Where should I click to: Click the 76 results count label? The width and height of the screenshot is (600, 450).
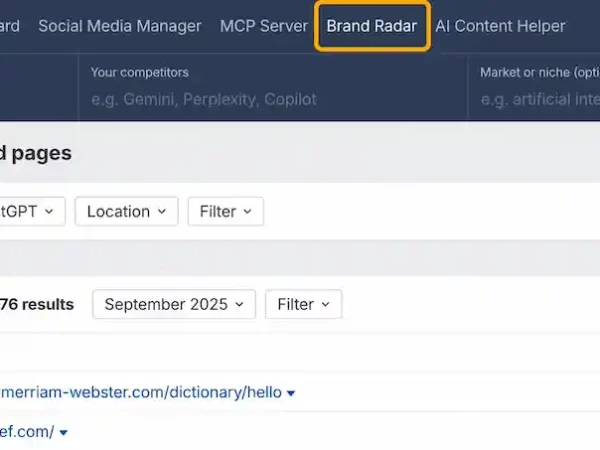[37, 304]
